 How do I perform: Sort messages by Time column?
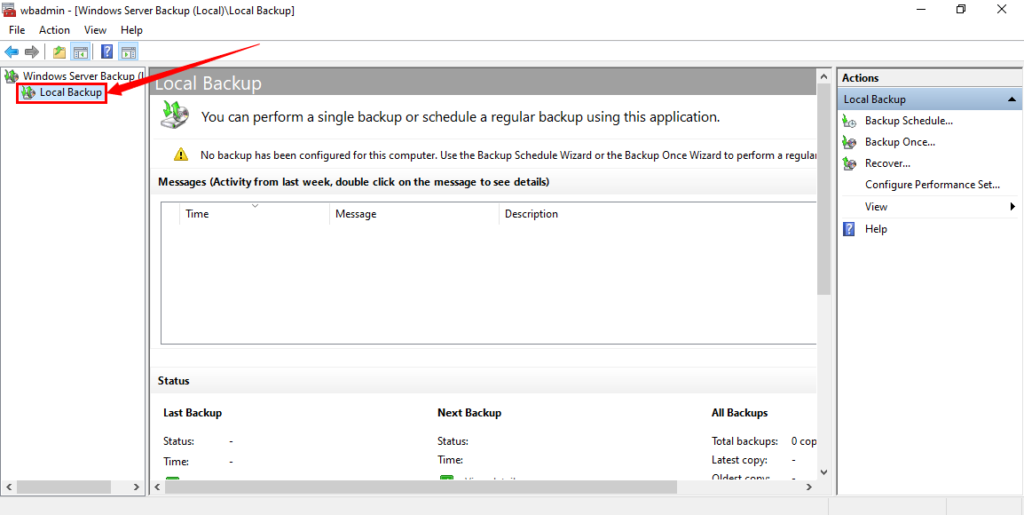(x=254, y=213)
